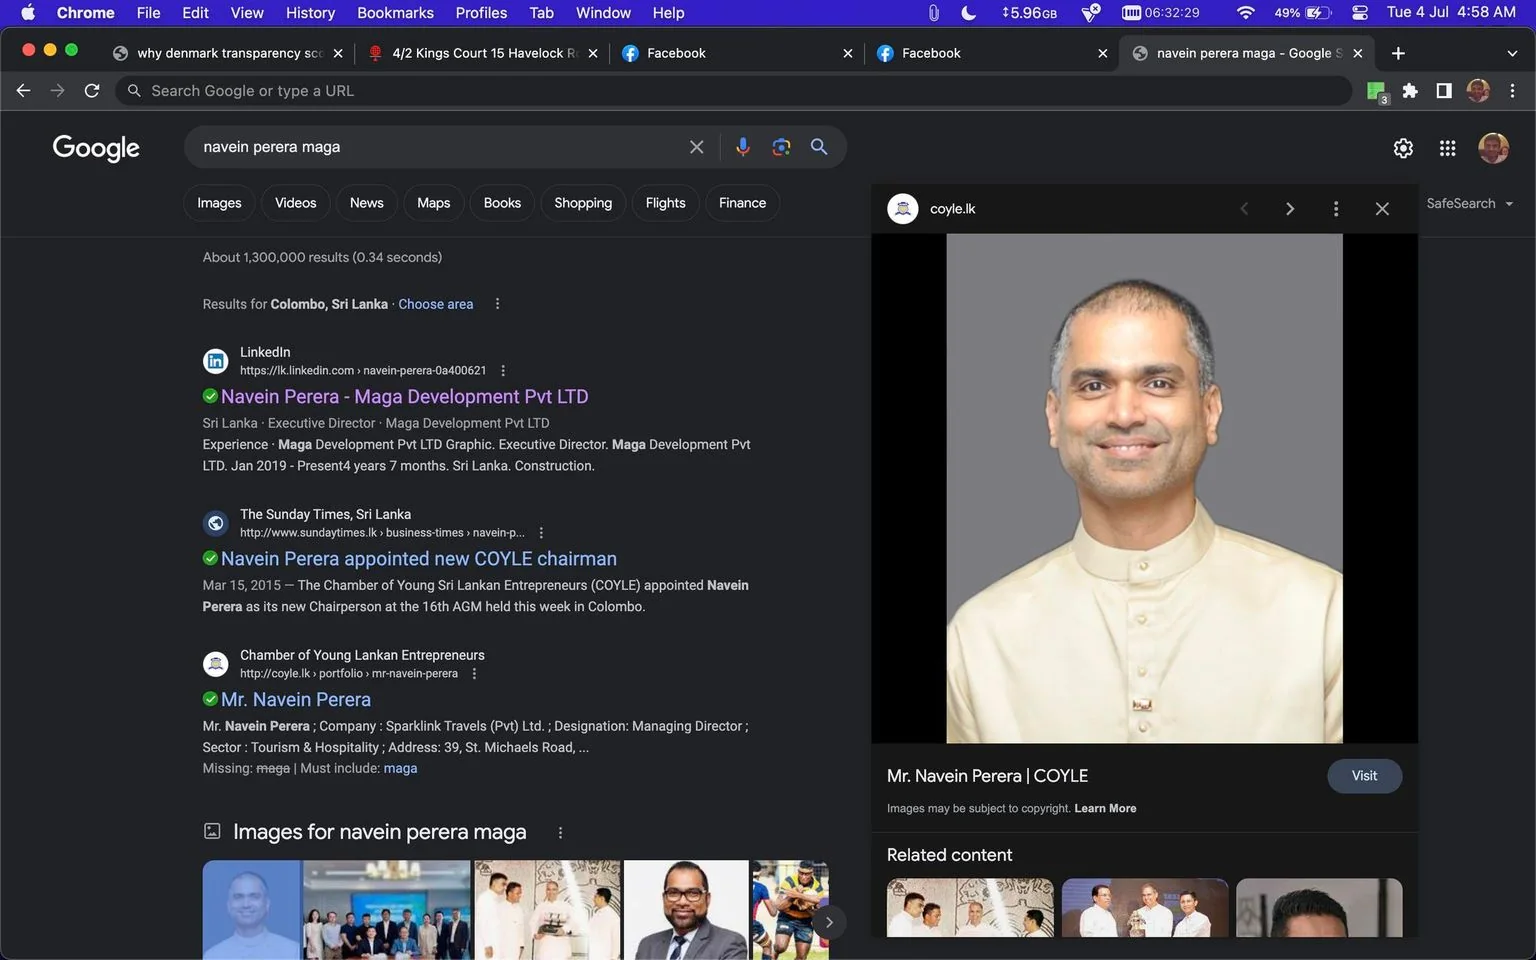Toggle the Chrome side panel

1444,91
